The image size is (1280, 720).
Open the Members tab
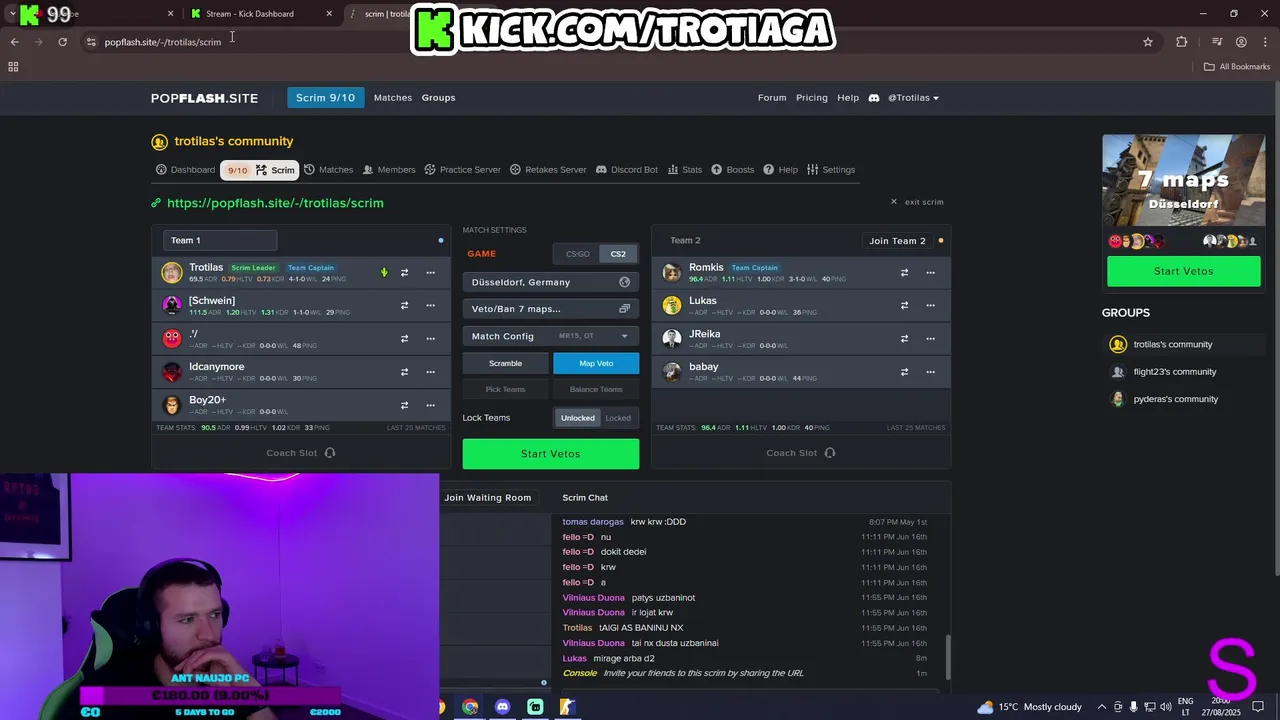(x=389, y=170)
